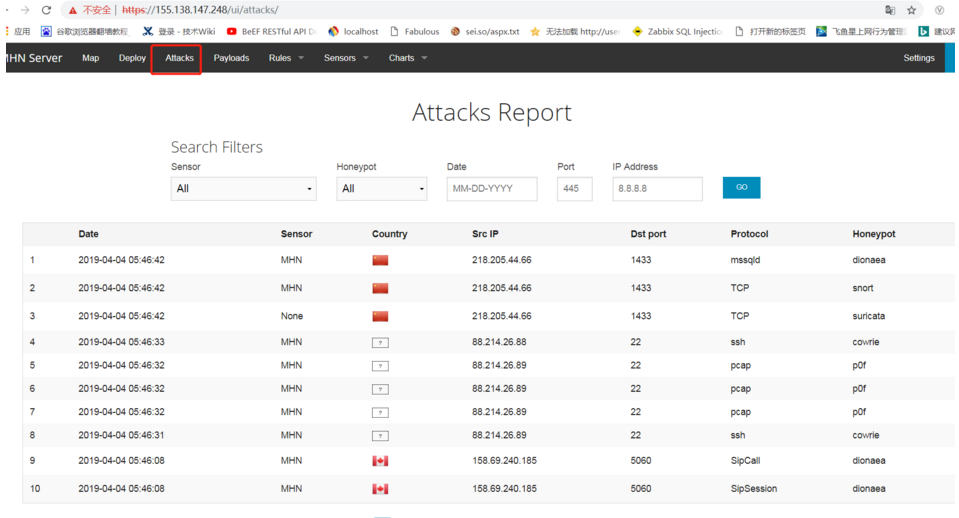Viewport: 959px width, 518px height.
Task: Focus the IP Address filter field
Action: [657, 189]
